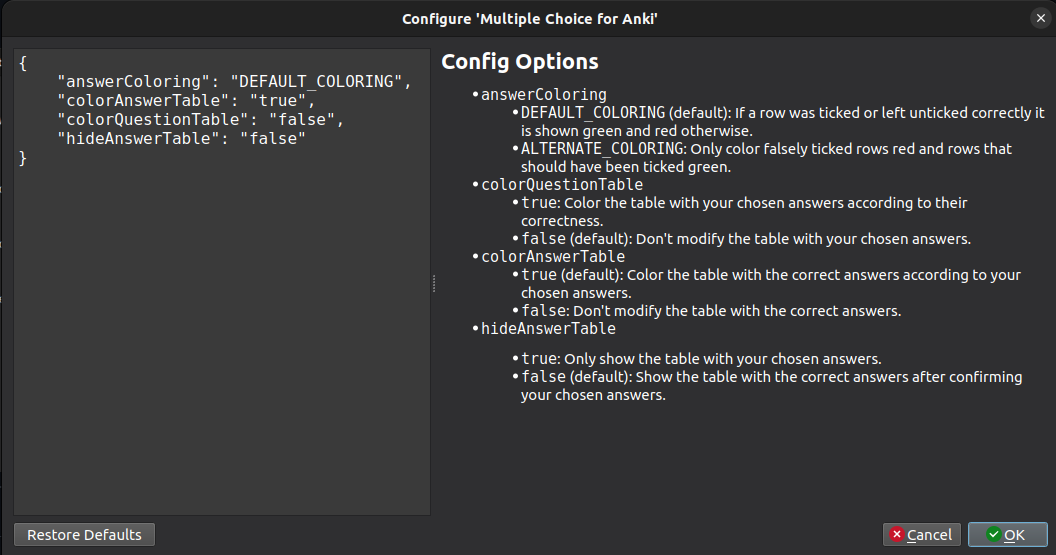Click the answerColoring bullet in the docs
Viewport: 1056px width, 555px height.
[543, 95]
